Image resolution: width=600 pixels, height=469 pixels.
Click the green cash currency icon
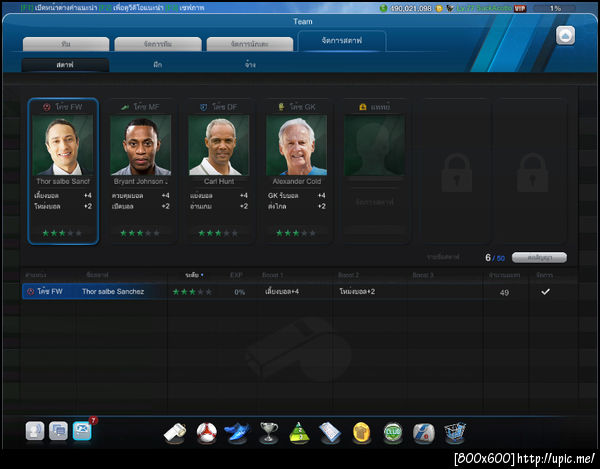(x=383, y=8)
